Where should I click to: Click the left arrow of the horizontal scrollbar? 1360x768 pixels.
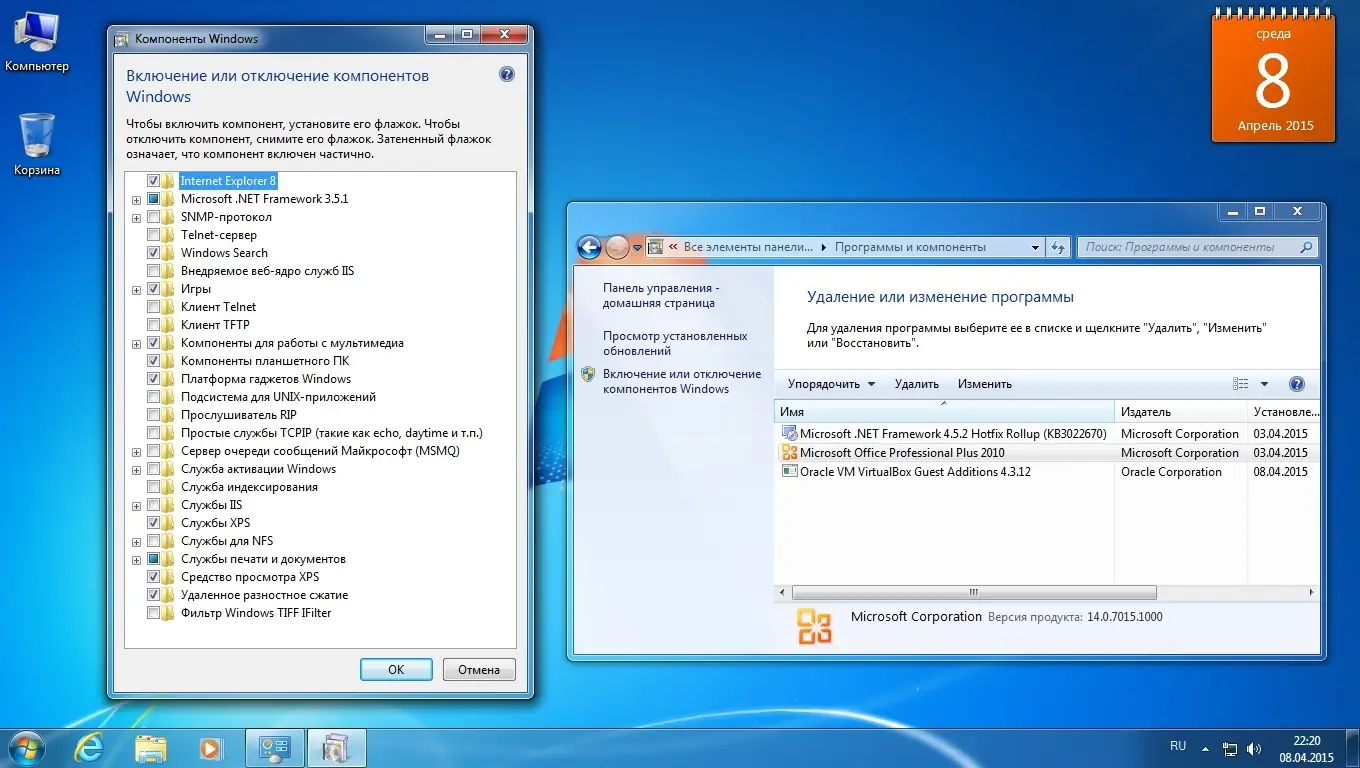(783, 592)
